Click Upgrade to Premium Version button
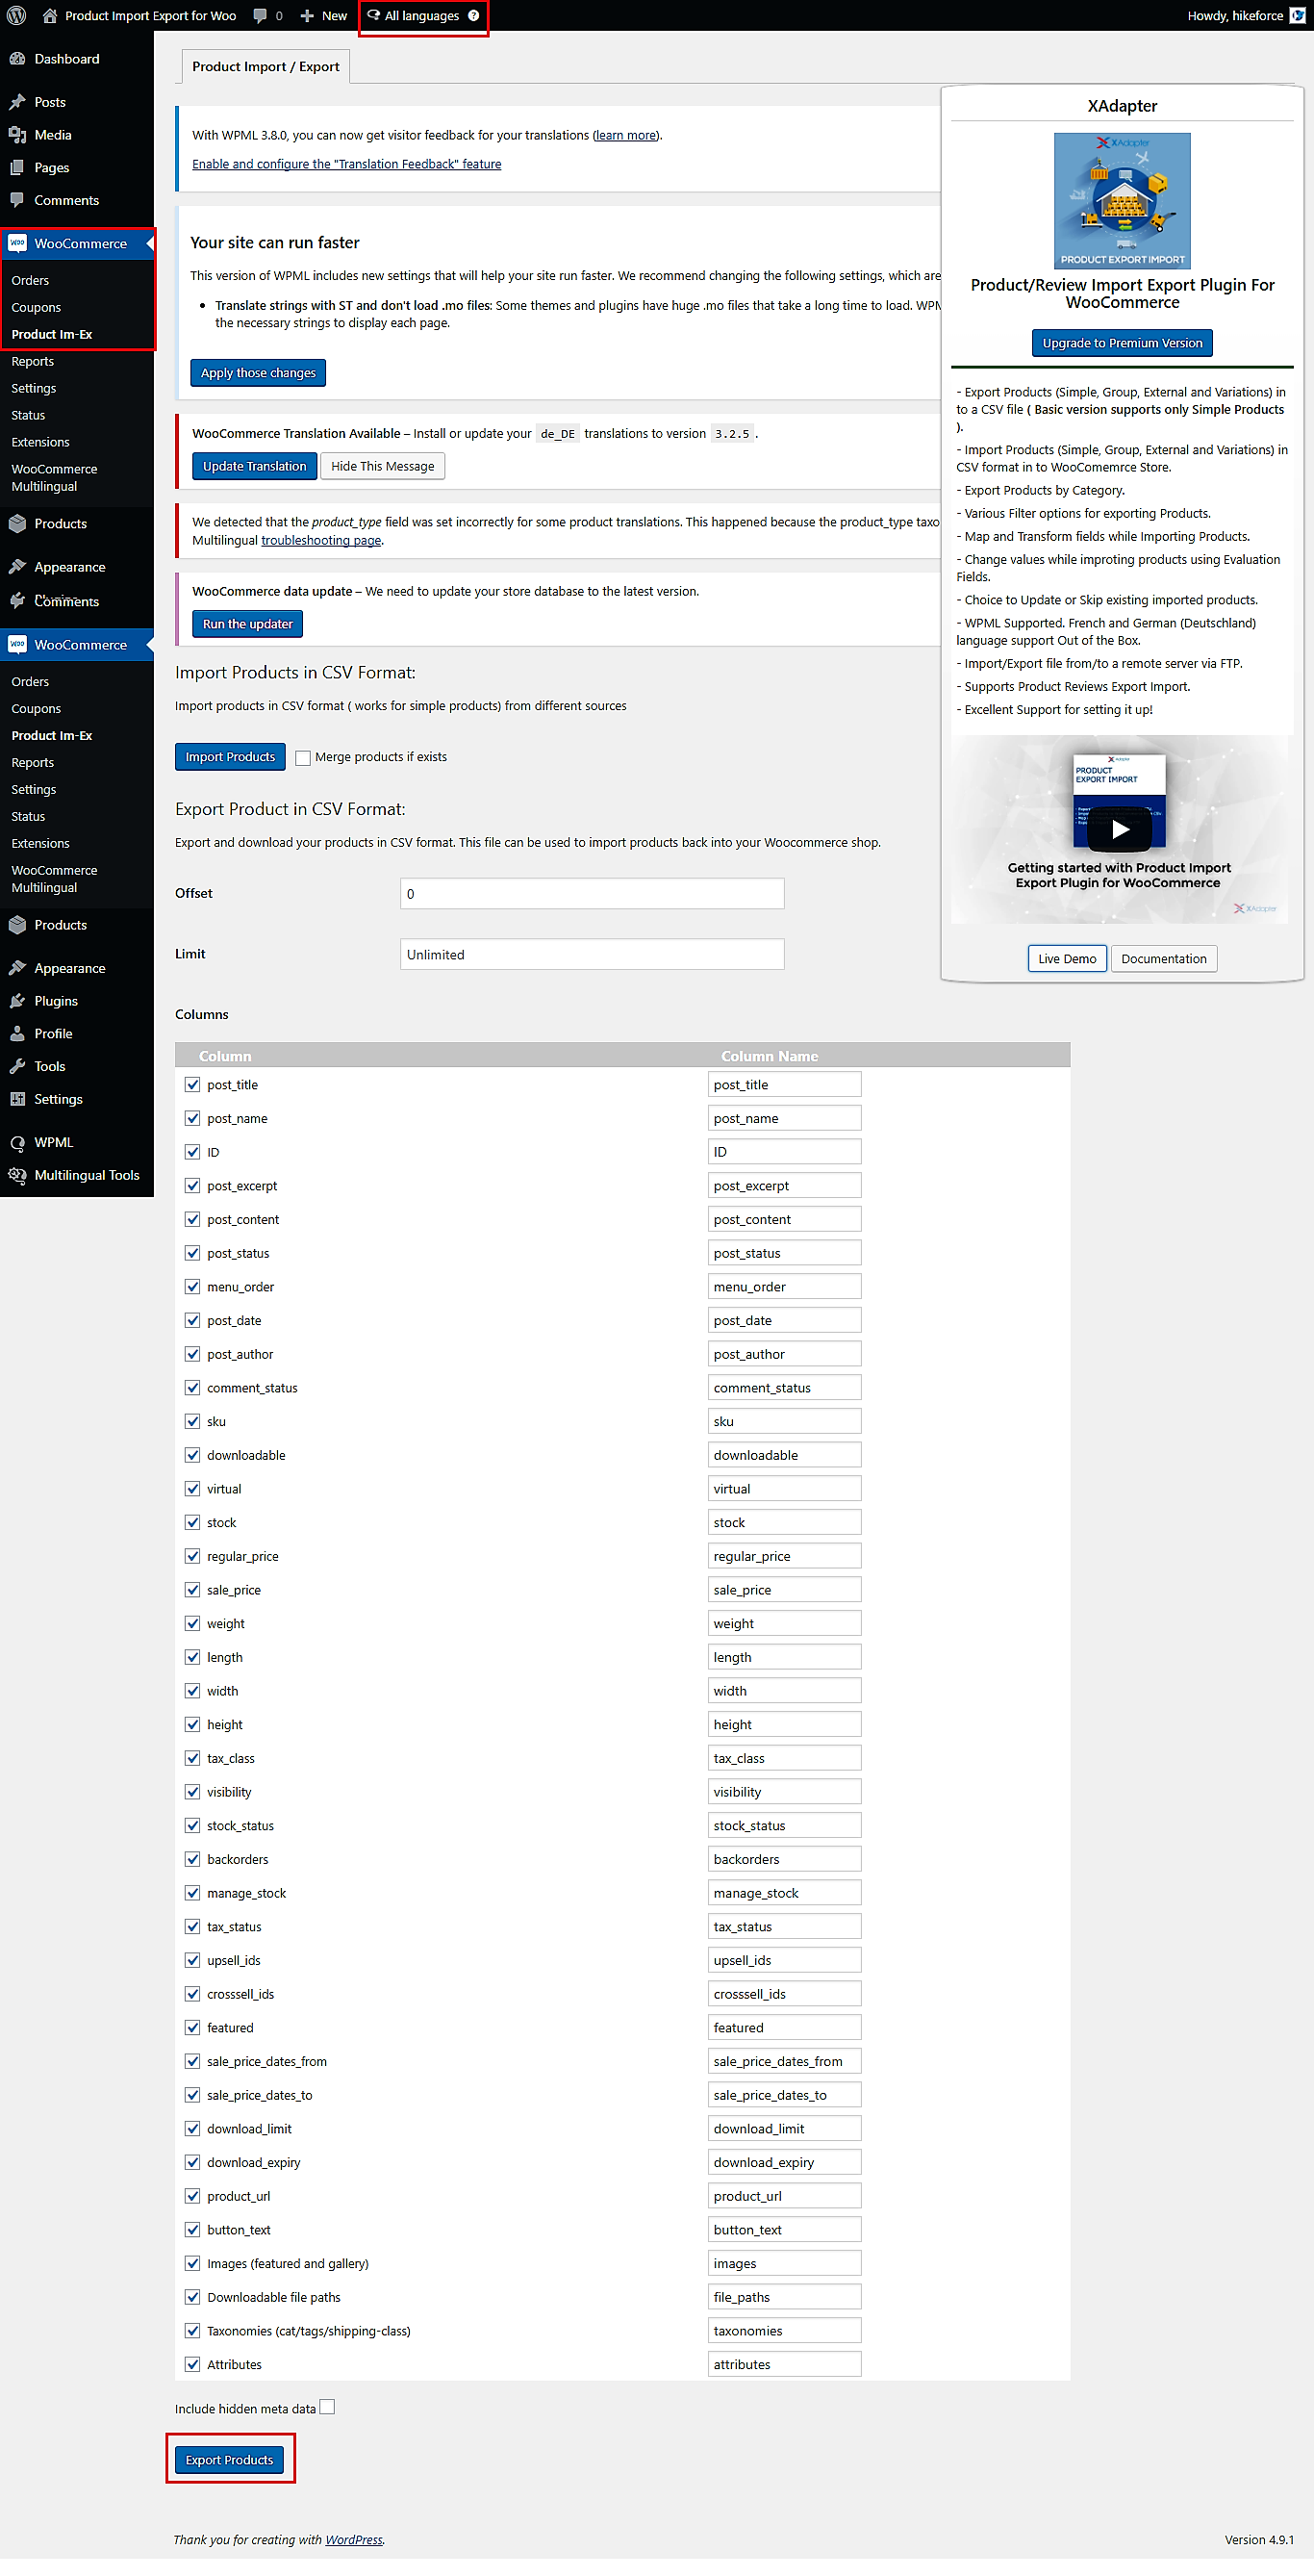1314x2576 pixels. [x=1122, y=343]
